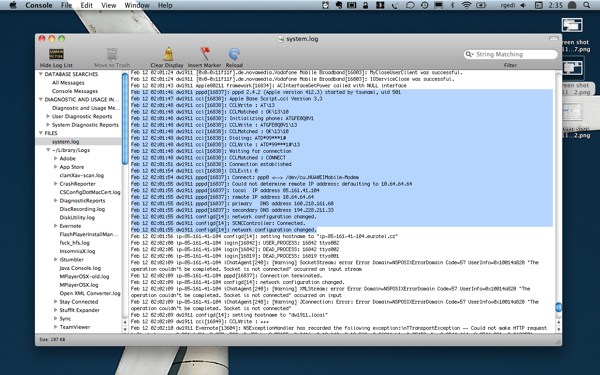
Task: Click the Move to Trash toolbar icon
Action: click(x=112, y=54)
